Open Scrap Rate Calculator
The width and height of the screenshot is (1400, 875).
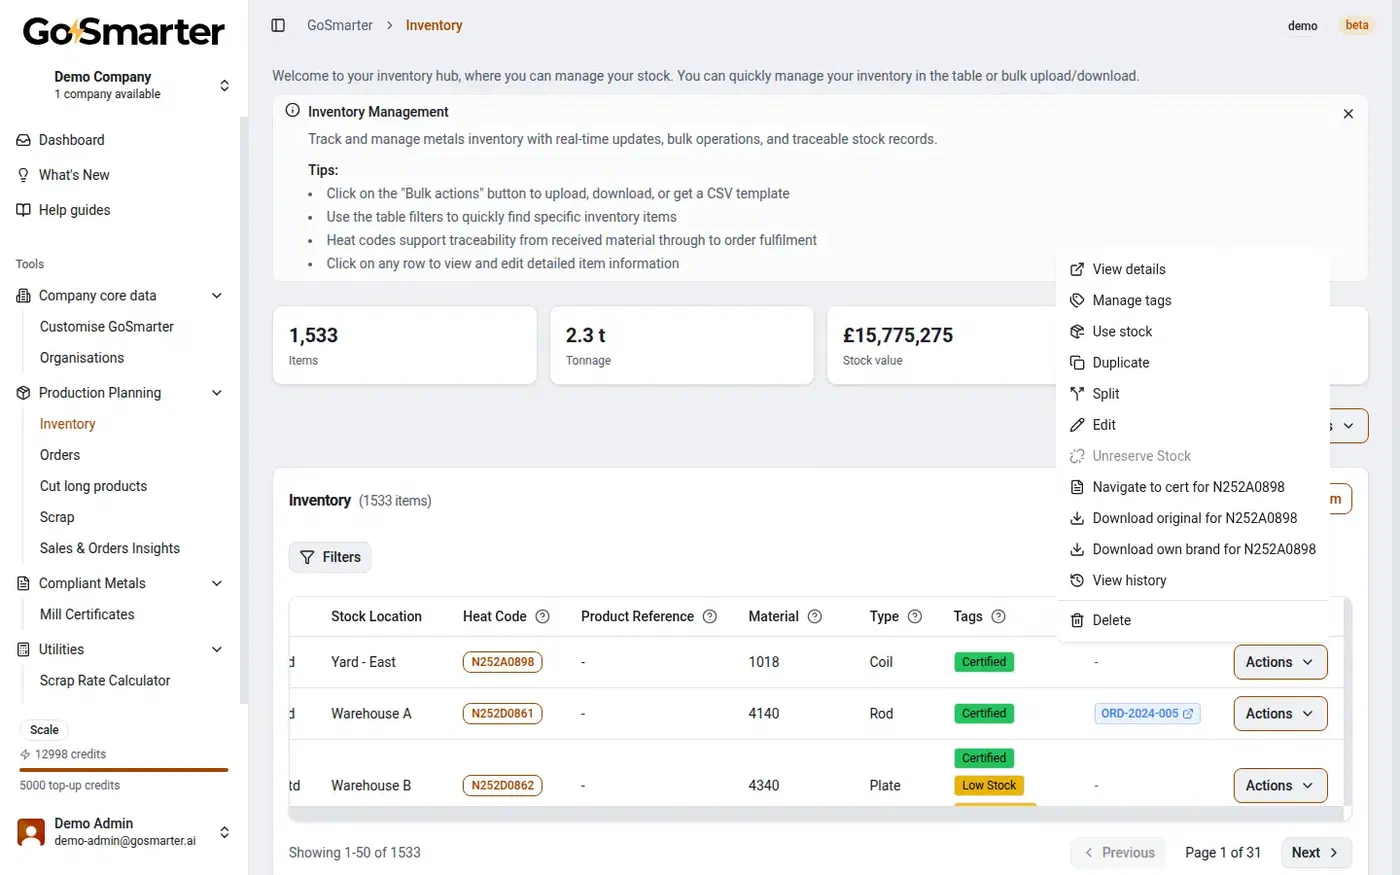(105, 681)
